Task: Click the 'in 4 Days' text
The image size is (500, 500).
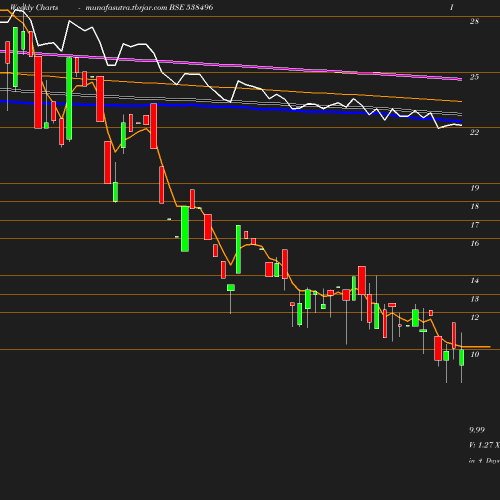Action: [x=484, y=461]
